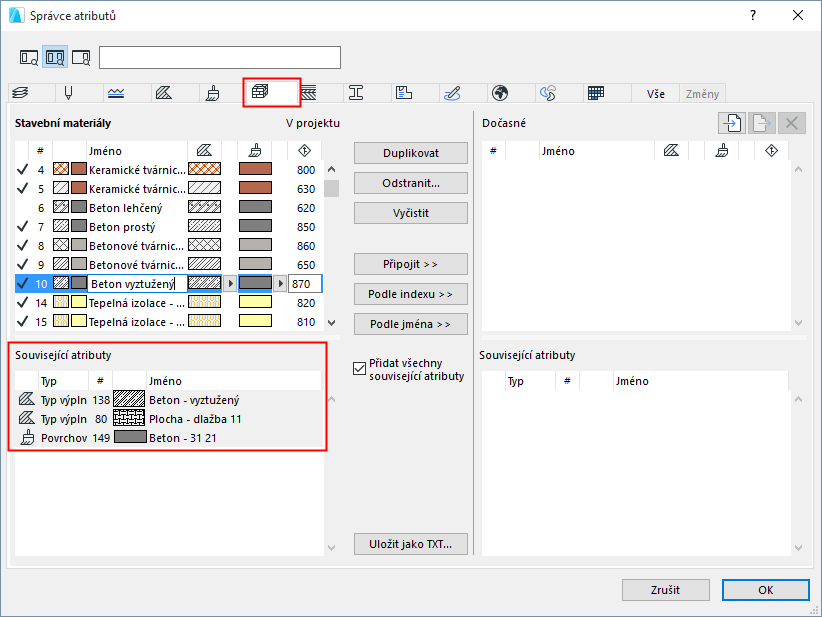Screen dimensions: 822x617
Task: Click the Duplikovat button
Action: [x=410, y=153]
